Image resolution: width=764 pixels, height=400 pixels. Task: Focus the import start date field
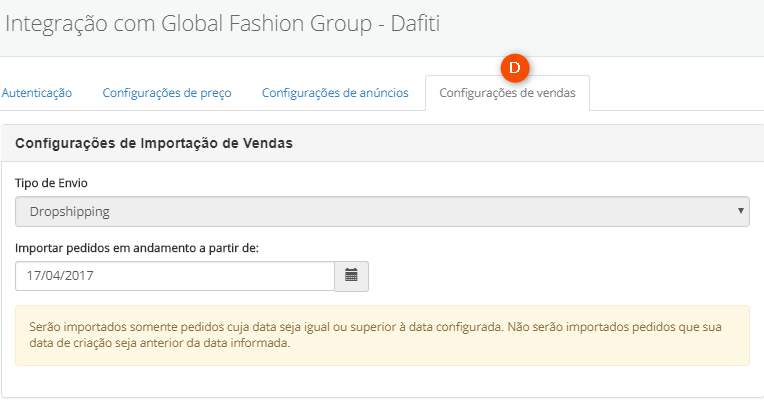[x=175, y=276]
